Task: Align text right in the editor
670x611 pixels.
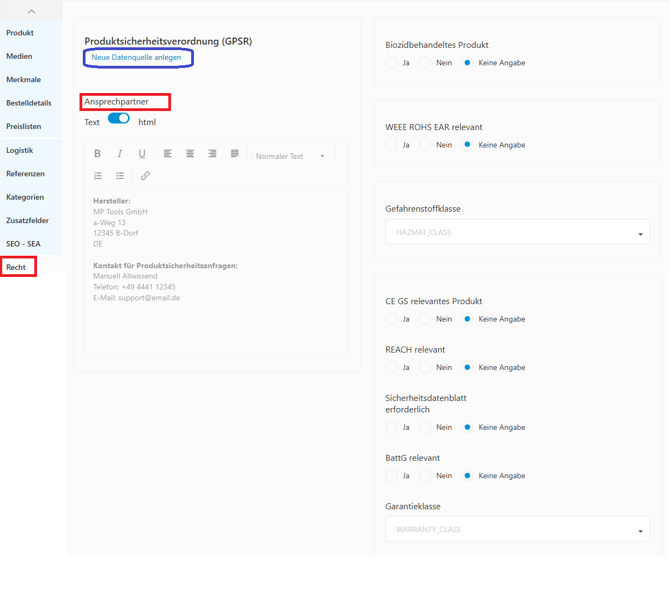Action: pyautogui.click(x=212, y=154)
